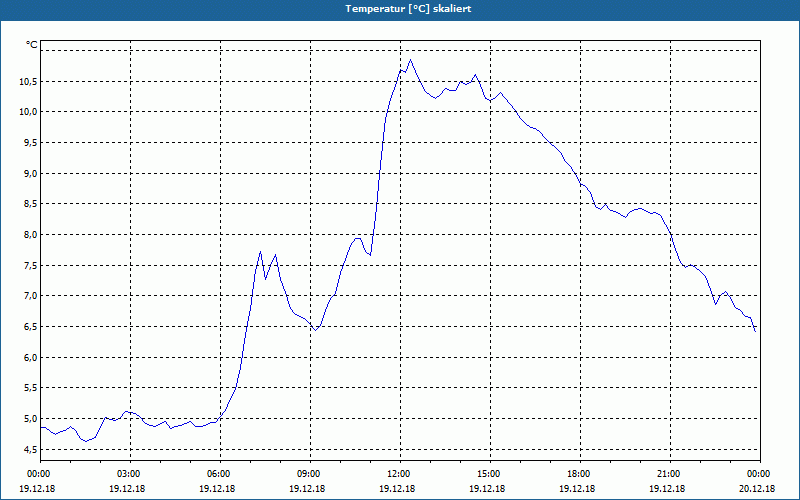Click the curve's highest peak just after 12:00
This screenshot has width=800, height=500.
click(x=410, y=60)
